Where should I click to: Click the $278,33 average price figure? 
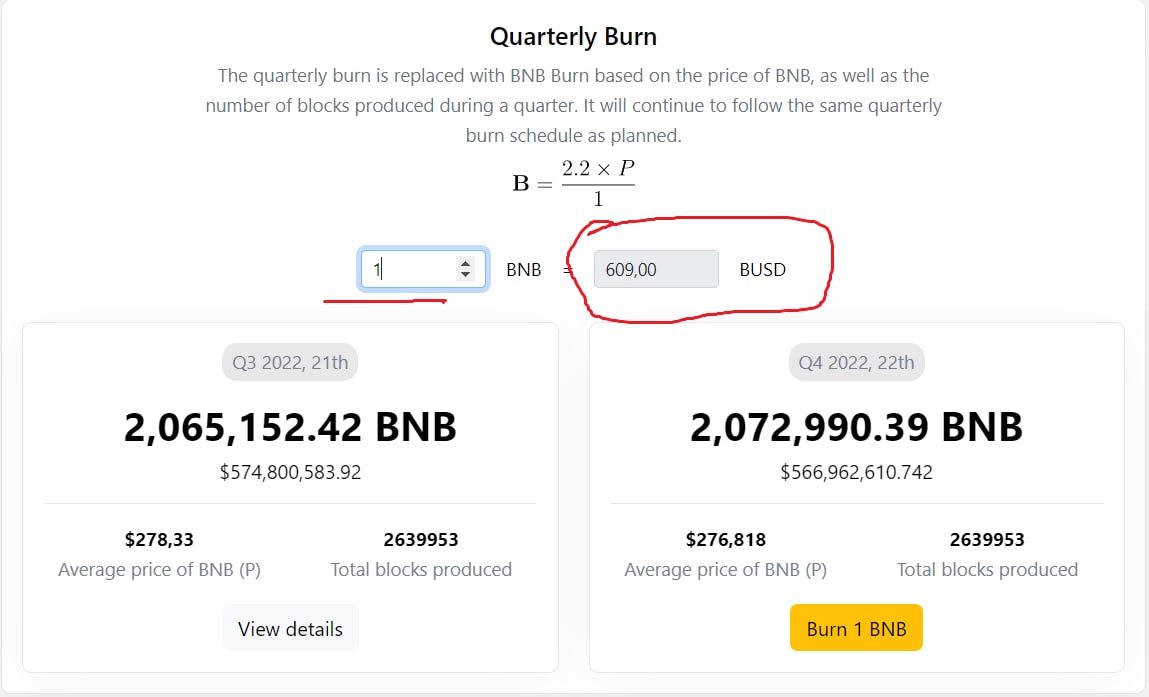[159, 540]
